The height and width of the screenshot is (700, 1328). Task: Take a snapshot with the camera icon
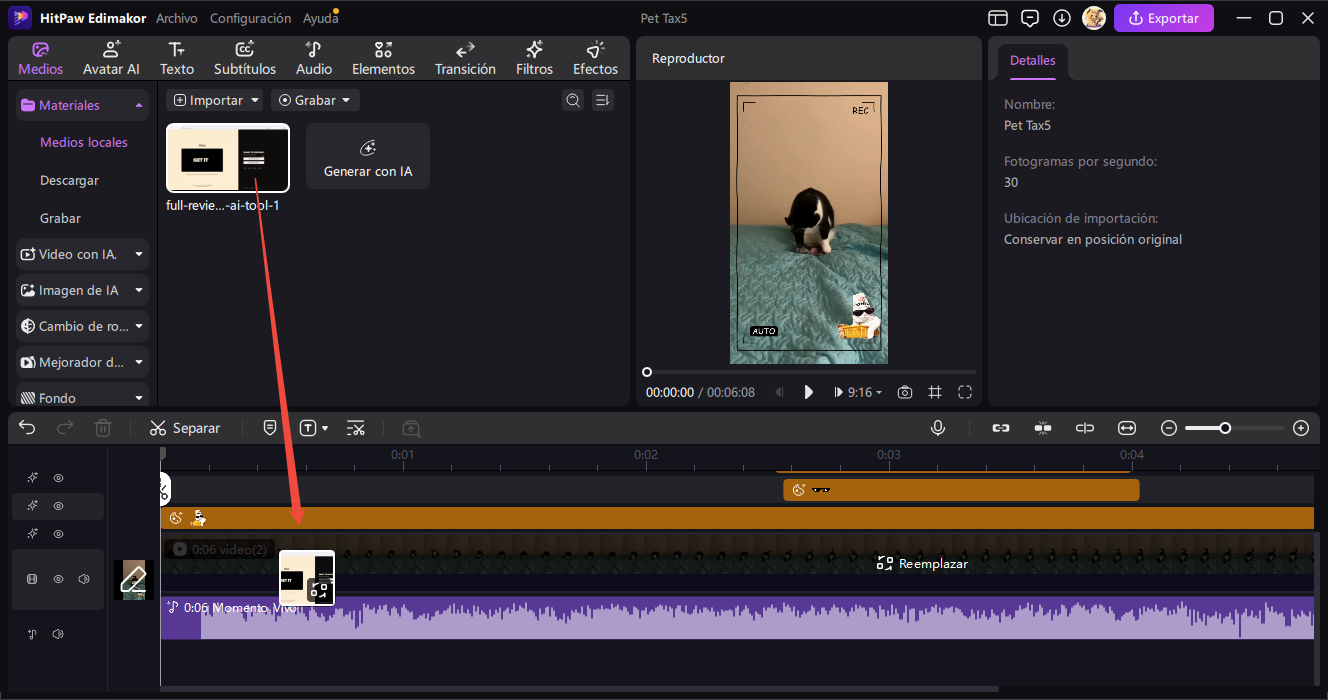pyautogui.click(x=904, y=393)
